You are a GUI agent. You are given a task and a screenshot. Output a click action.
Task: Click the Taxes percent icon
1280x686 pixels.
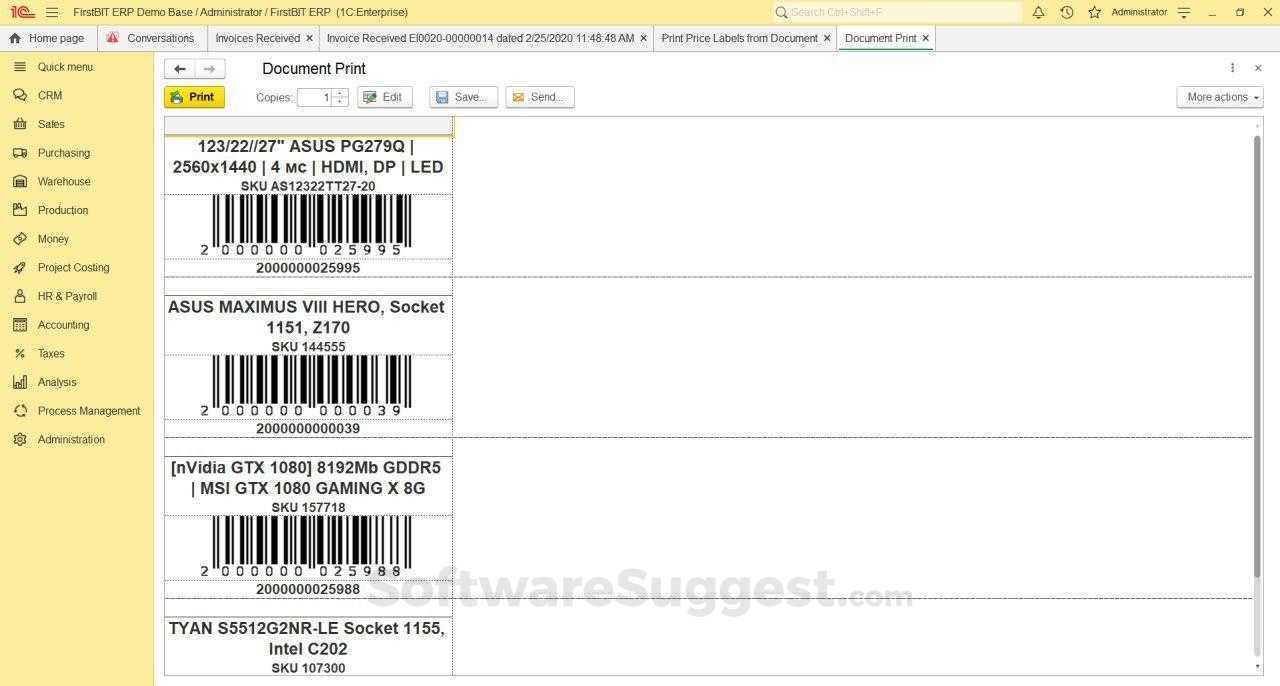(20, 353)
